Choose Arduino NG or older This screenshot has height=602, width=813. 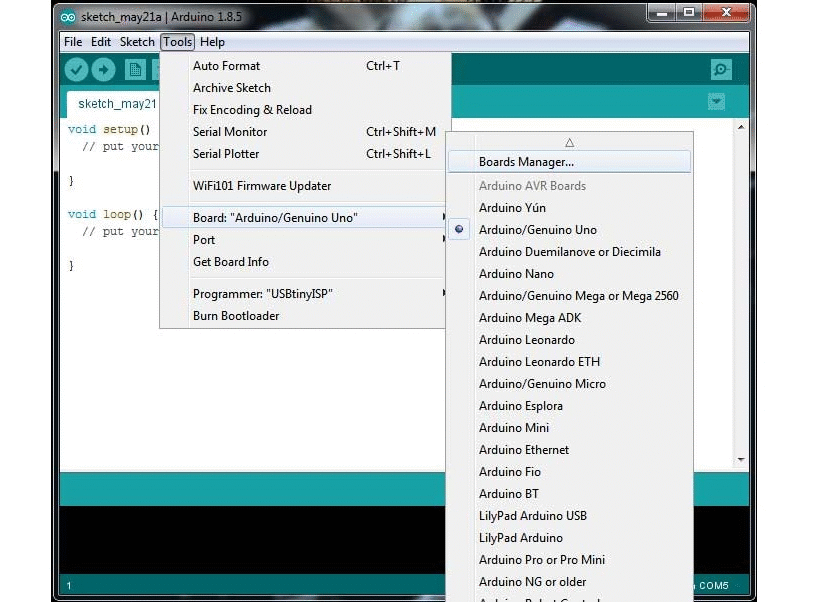[x=569, y=582]
